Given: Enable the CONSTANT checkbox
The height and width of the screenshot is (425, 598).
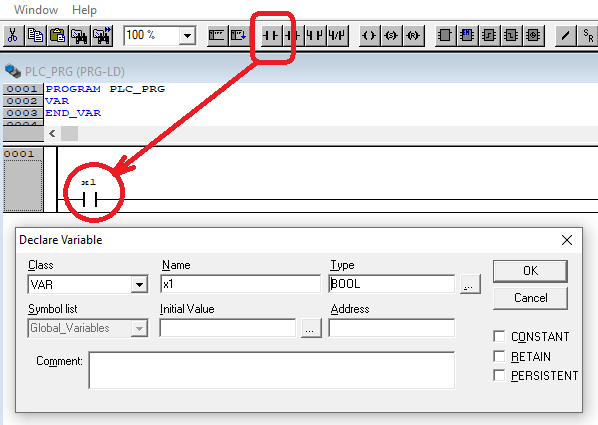Looking at the screenshot, I should 499,336.
